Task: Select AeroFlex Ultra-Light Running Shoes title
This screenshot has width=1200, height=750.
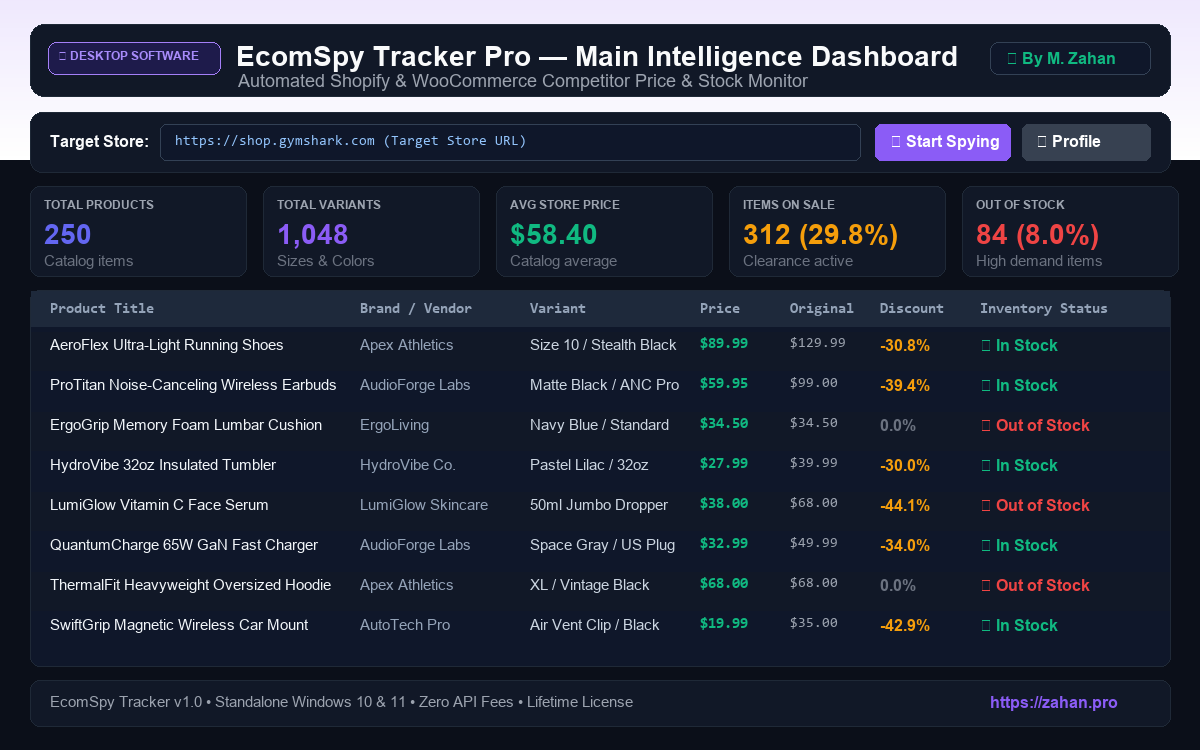Action: pos(167,345)
